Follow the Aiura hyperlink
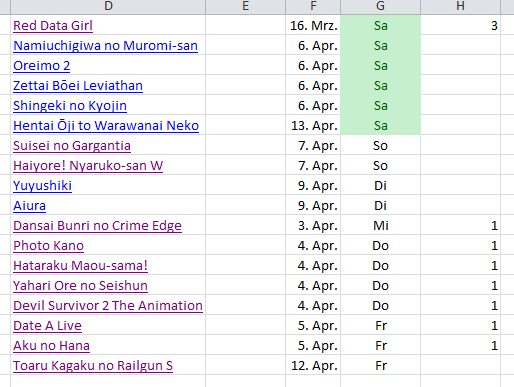Screen dimensions: 514x387 pos(29,206)
